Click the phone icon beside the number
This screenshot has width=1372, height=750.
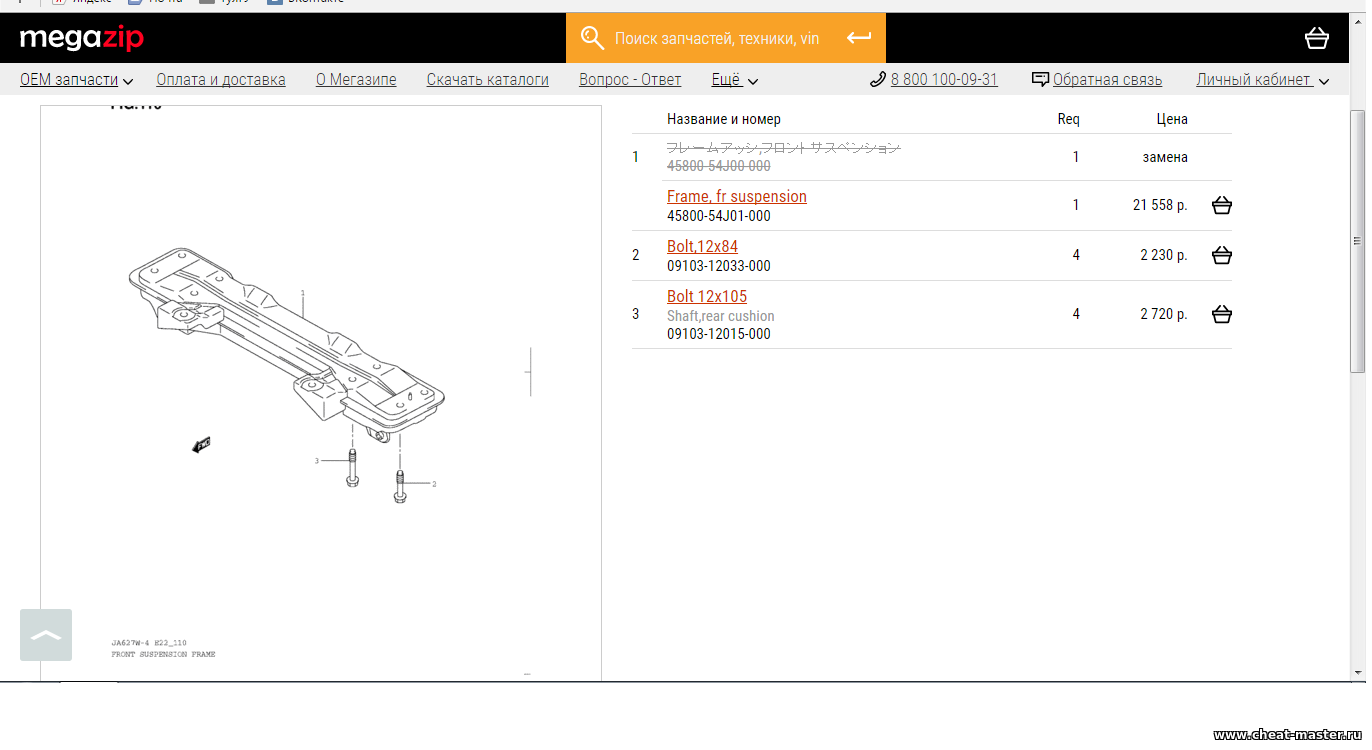(877, 80)
